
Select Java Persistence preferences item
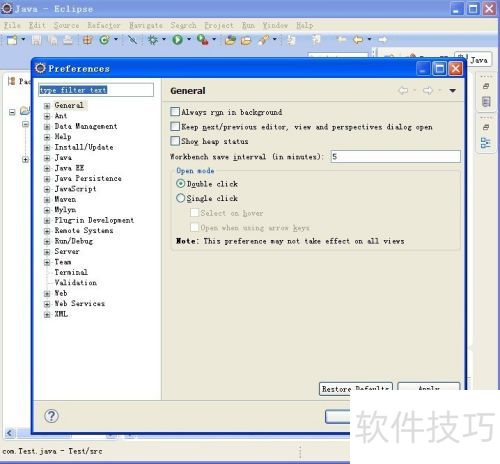88,178
